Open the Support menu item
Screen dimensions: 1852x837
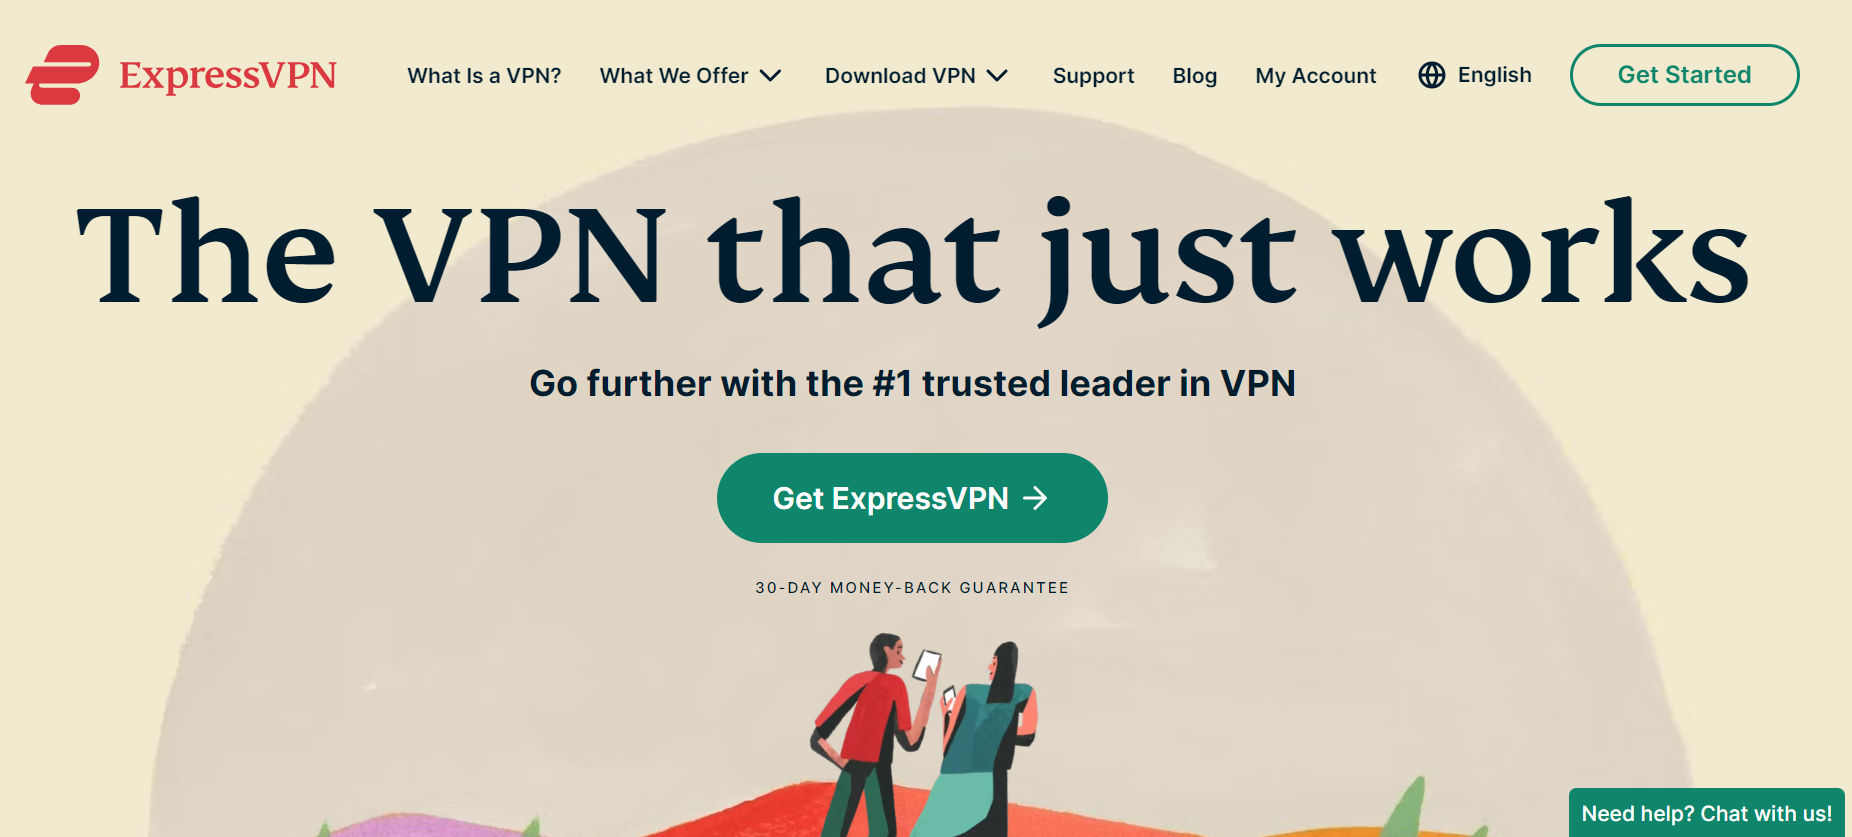coord(1093,76)
